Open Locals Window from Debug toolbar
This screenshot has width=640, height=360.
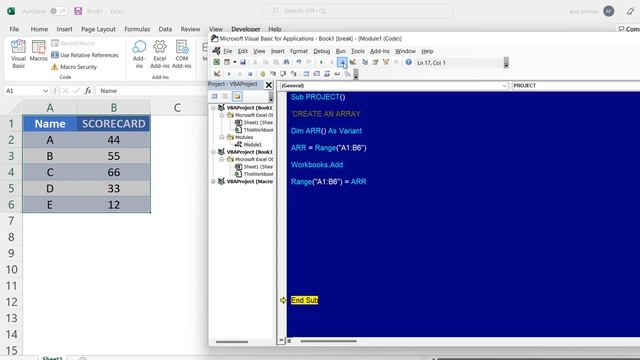point(306,74)
